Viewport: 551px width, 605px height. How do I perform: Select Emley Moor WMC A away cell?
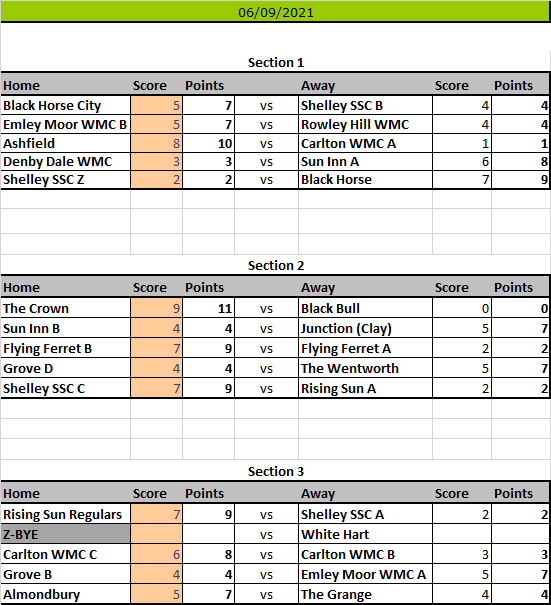coord(365,575)
